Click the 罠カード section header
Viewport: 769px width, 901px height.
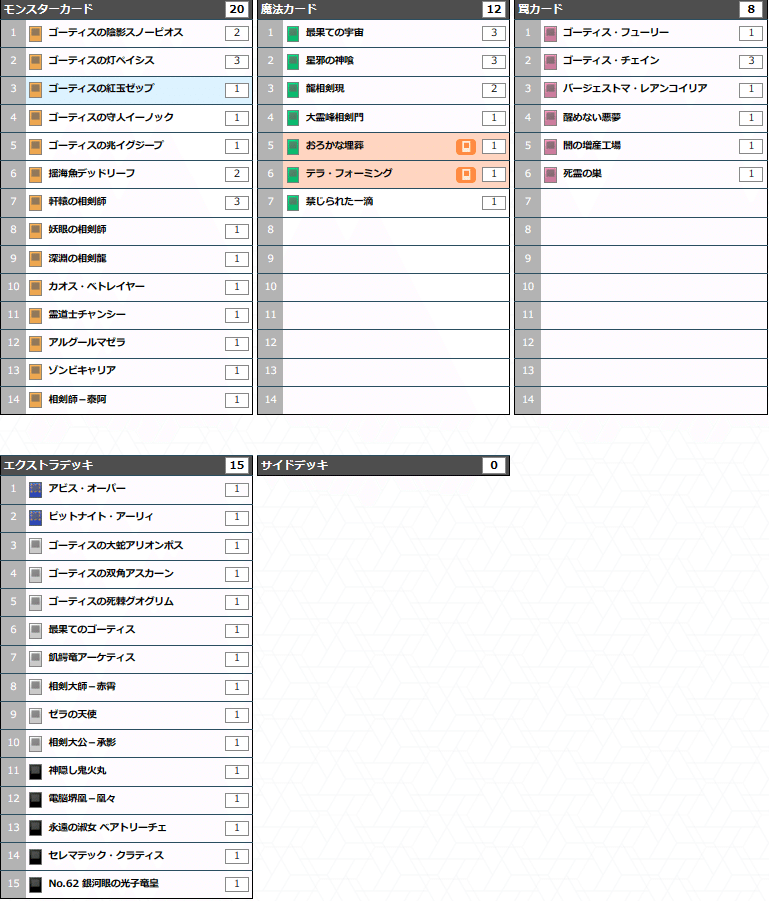641,9
